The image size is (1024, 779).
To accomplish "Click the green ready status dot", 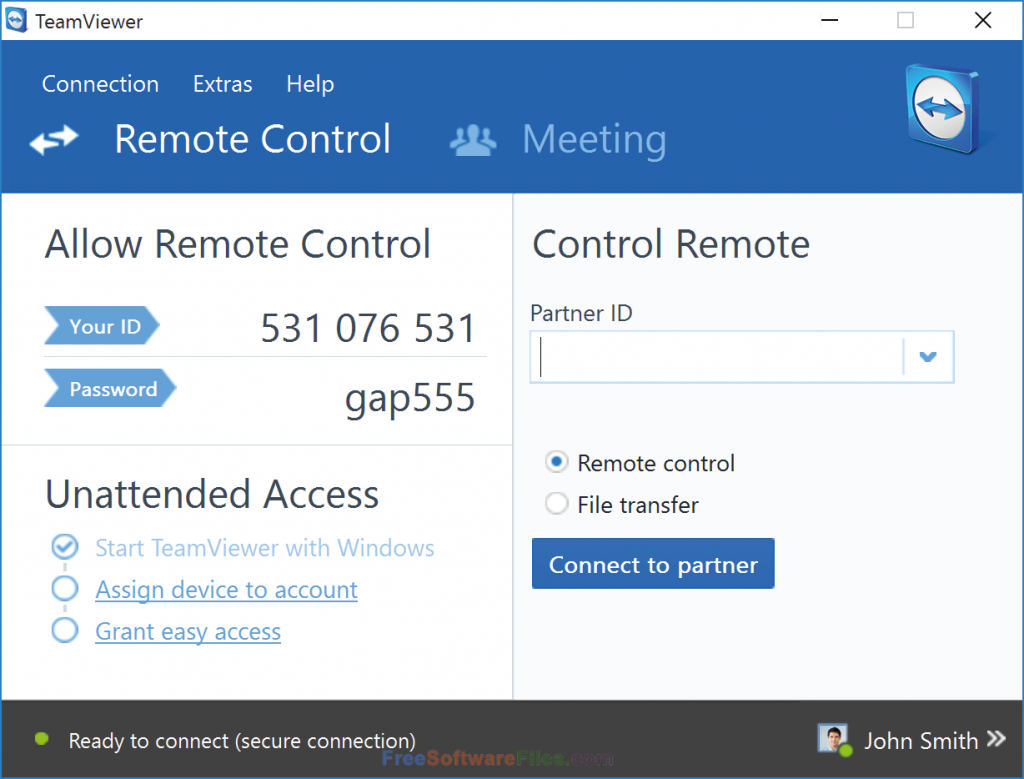I will click(x=39, y=740).
